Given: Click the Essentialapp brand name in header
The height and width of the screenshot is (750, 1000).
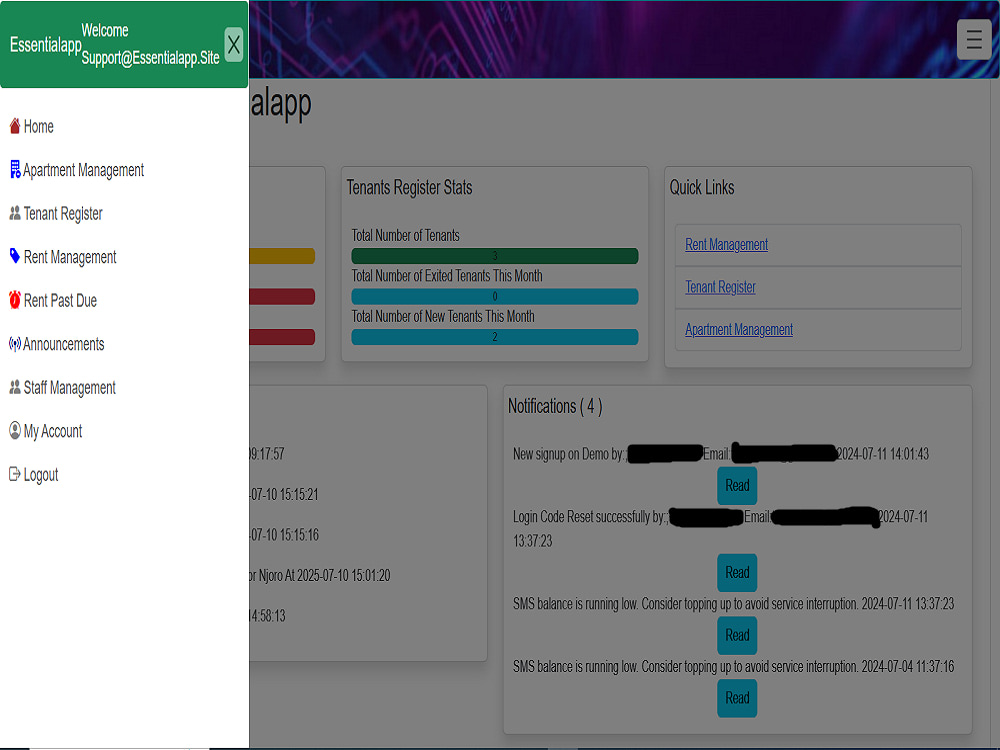Looking at the screenshot, I should coord(45,45).
